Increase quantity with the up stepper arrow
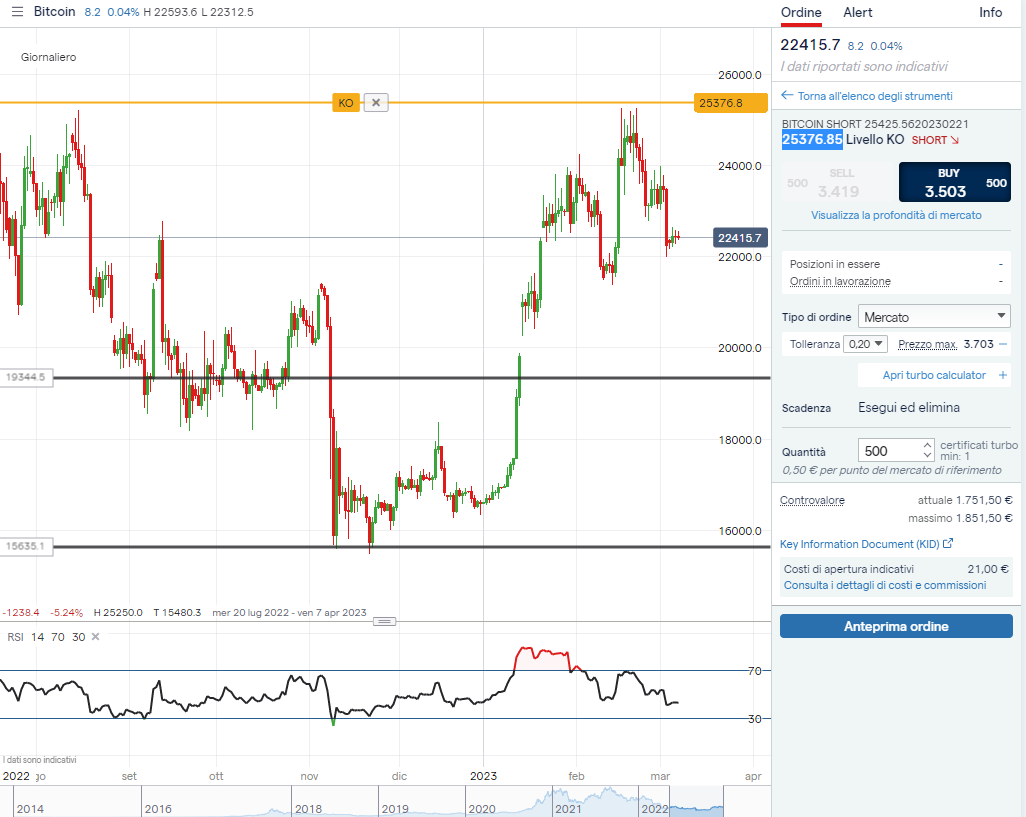This screenshot has width=1026, height=817. point(927,446)
